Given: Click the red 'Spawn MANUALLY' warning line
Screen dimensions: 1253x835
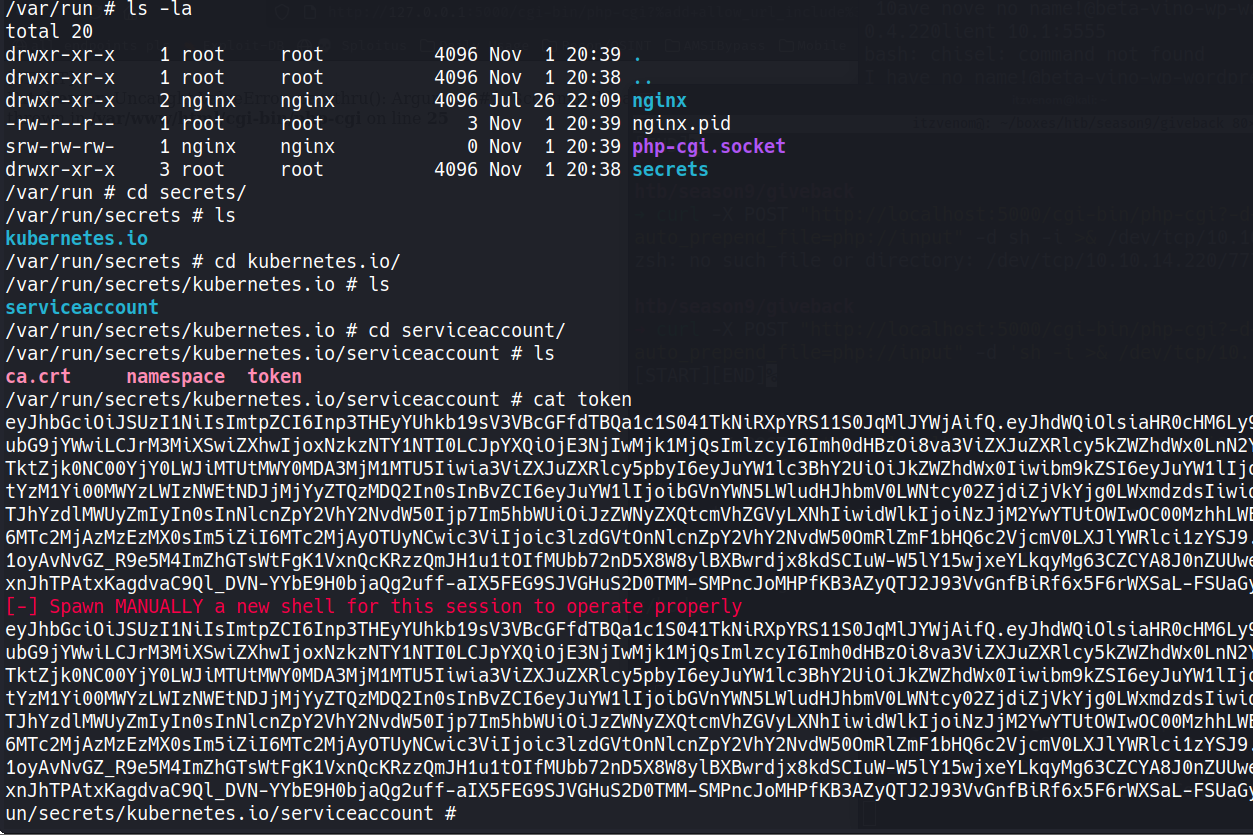Looking at the screenshot, I should [373, 607].
